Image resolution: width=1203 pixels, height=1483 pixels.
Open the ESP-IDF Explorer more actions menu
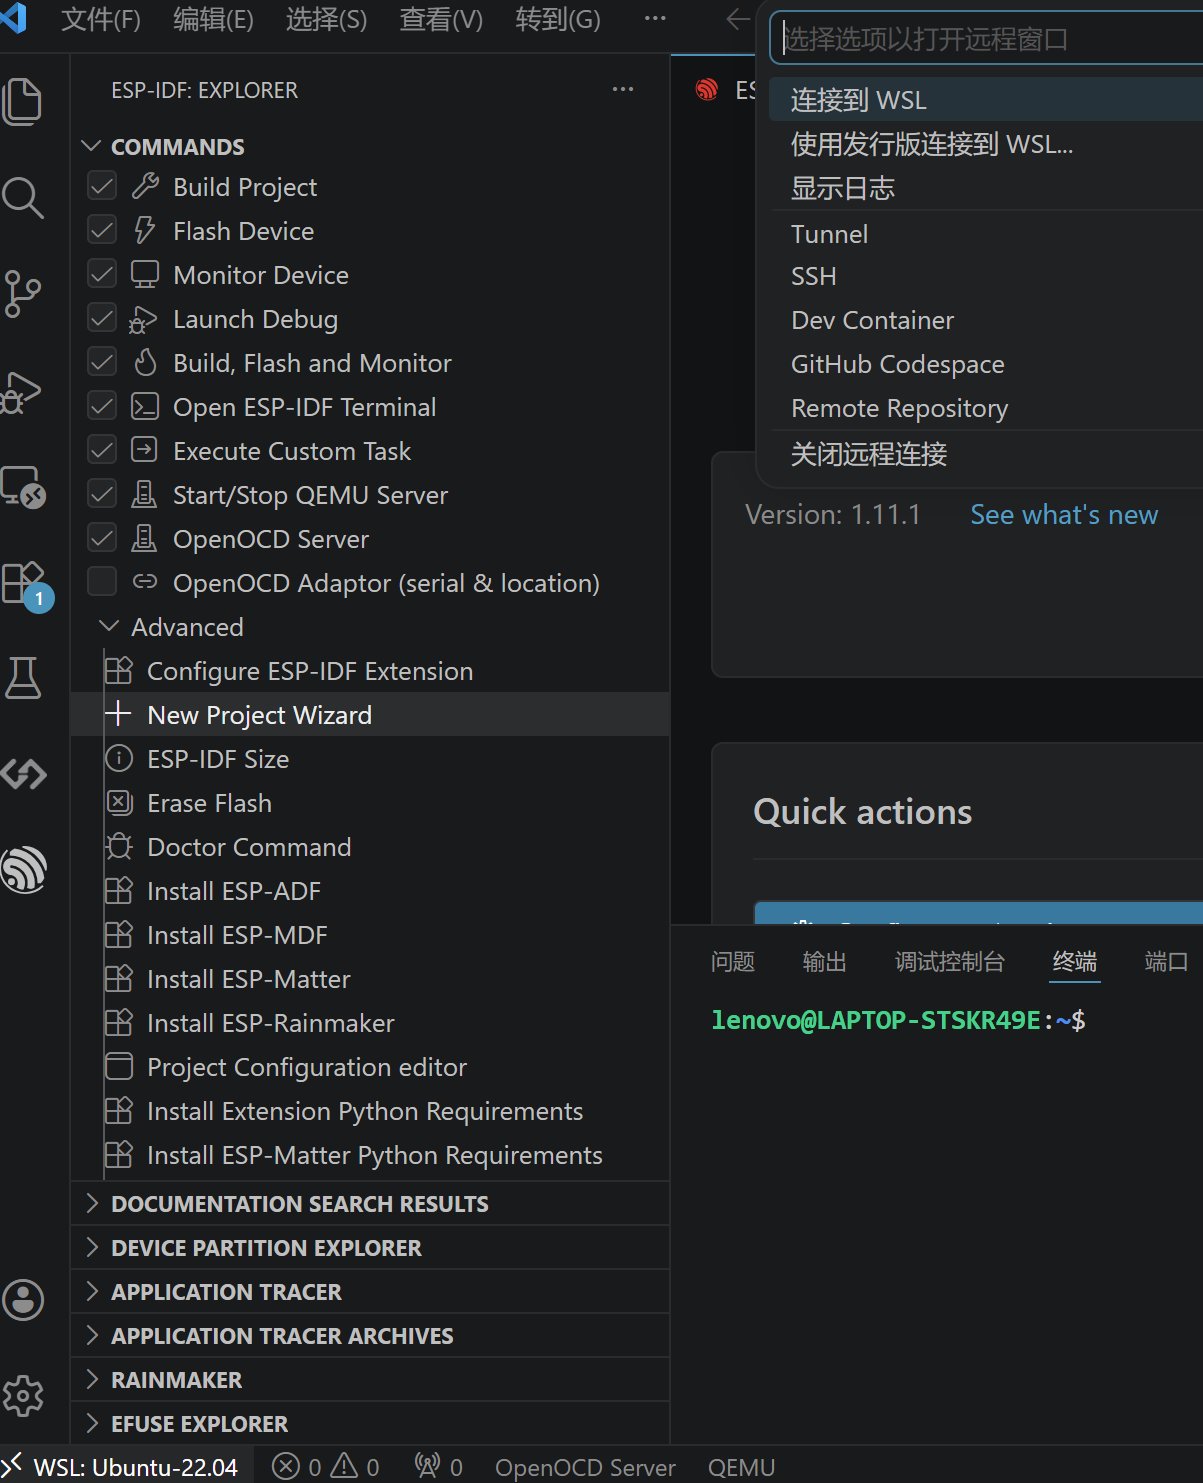click(623, 89)
